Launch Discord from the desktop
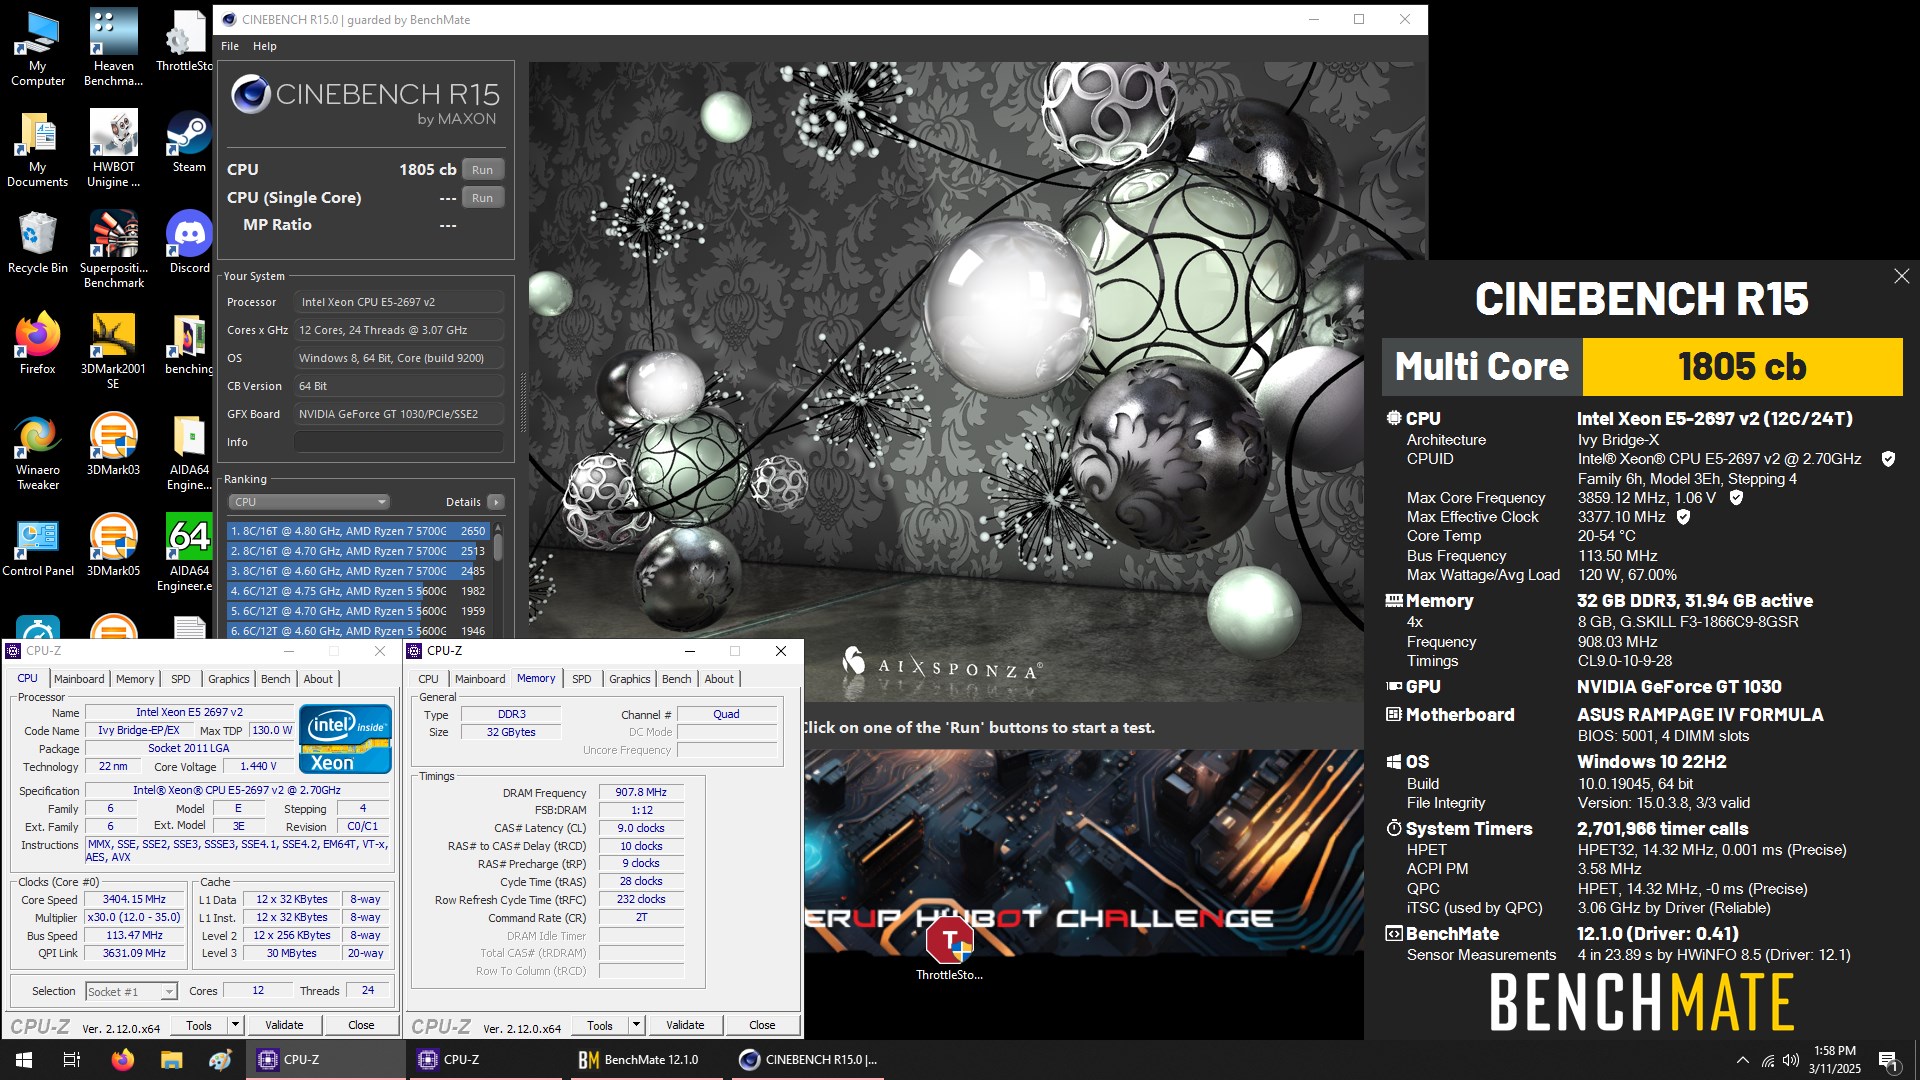The image size is (1920, 1080). tap(189, 242)
